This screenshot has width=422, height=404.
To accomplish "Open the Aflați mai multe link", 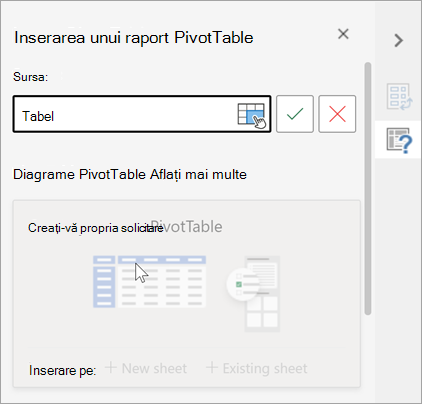I will tap(198, 175).
